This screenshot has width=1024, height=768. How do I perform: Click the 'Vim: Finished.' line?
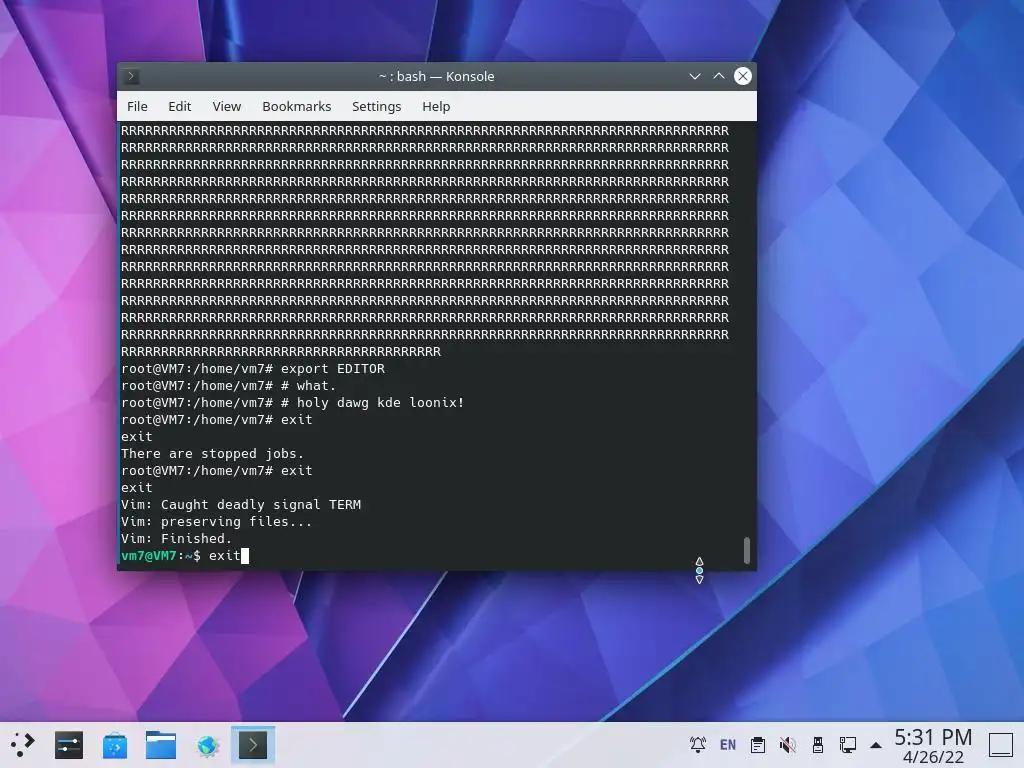click(x=176, y=539)
